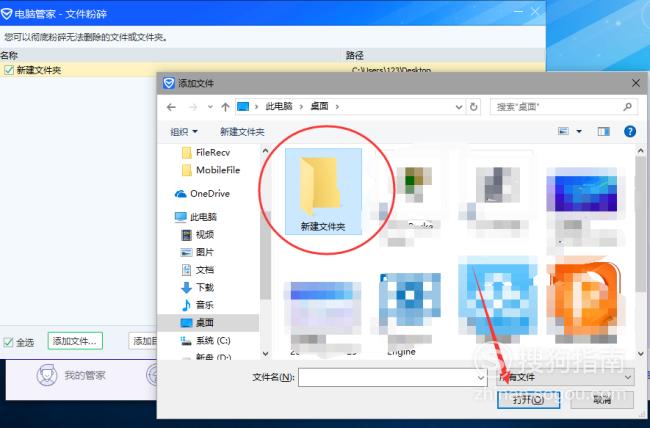Click the Forward arrow in file dialog

(193, 107)
